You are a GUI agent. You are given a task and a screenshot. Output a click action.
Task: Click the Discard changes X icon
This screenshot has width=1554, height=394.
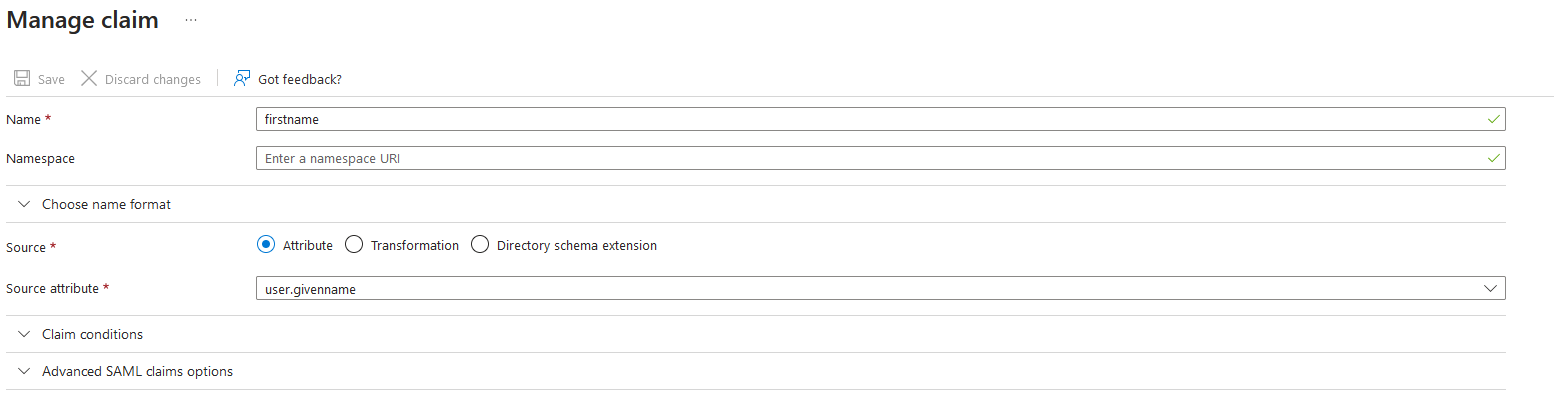[89, 79]
